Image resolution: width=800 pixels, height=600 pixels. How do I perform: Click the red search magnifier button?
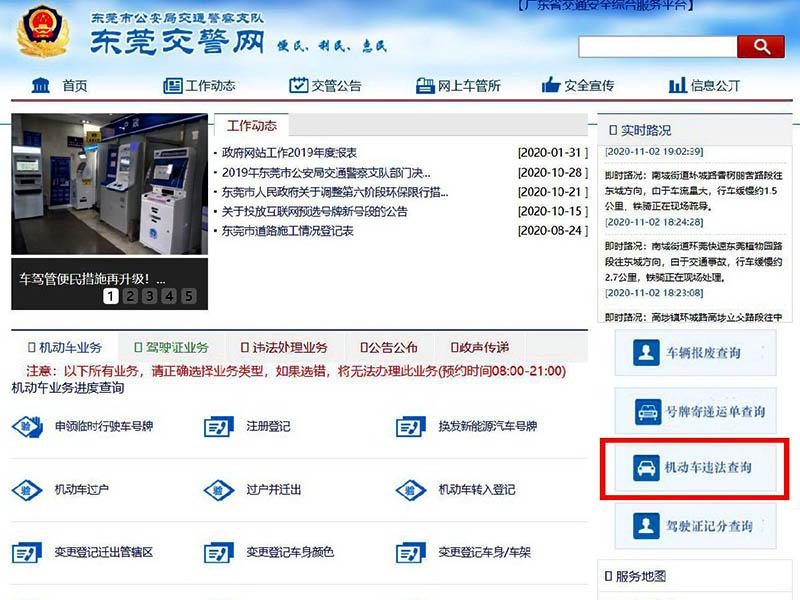760,46
